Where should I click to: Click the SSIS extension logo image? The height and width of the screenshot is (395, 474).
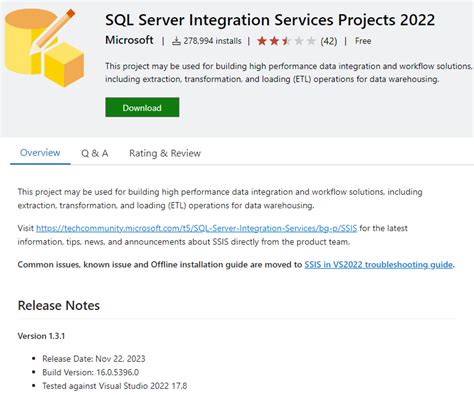(44, 48)
